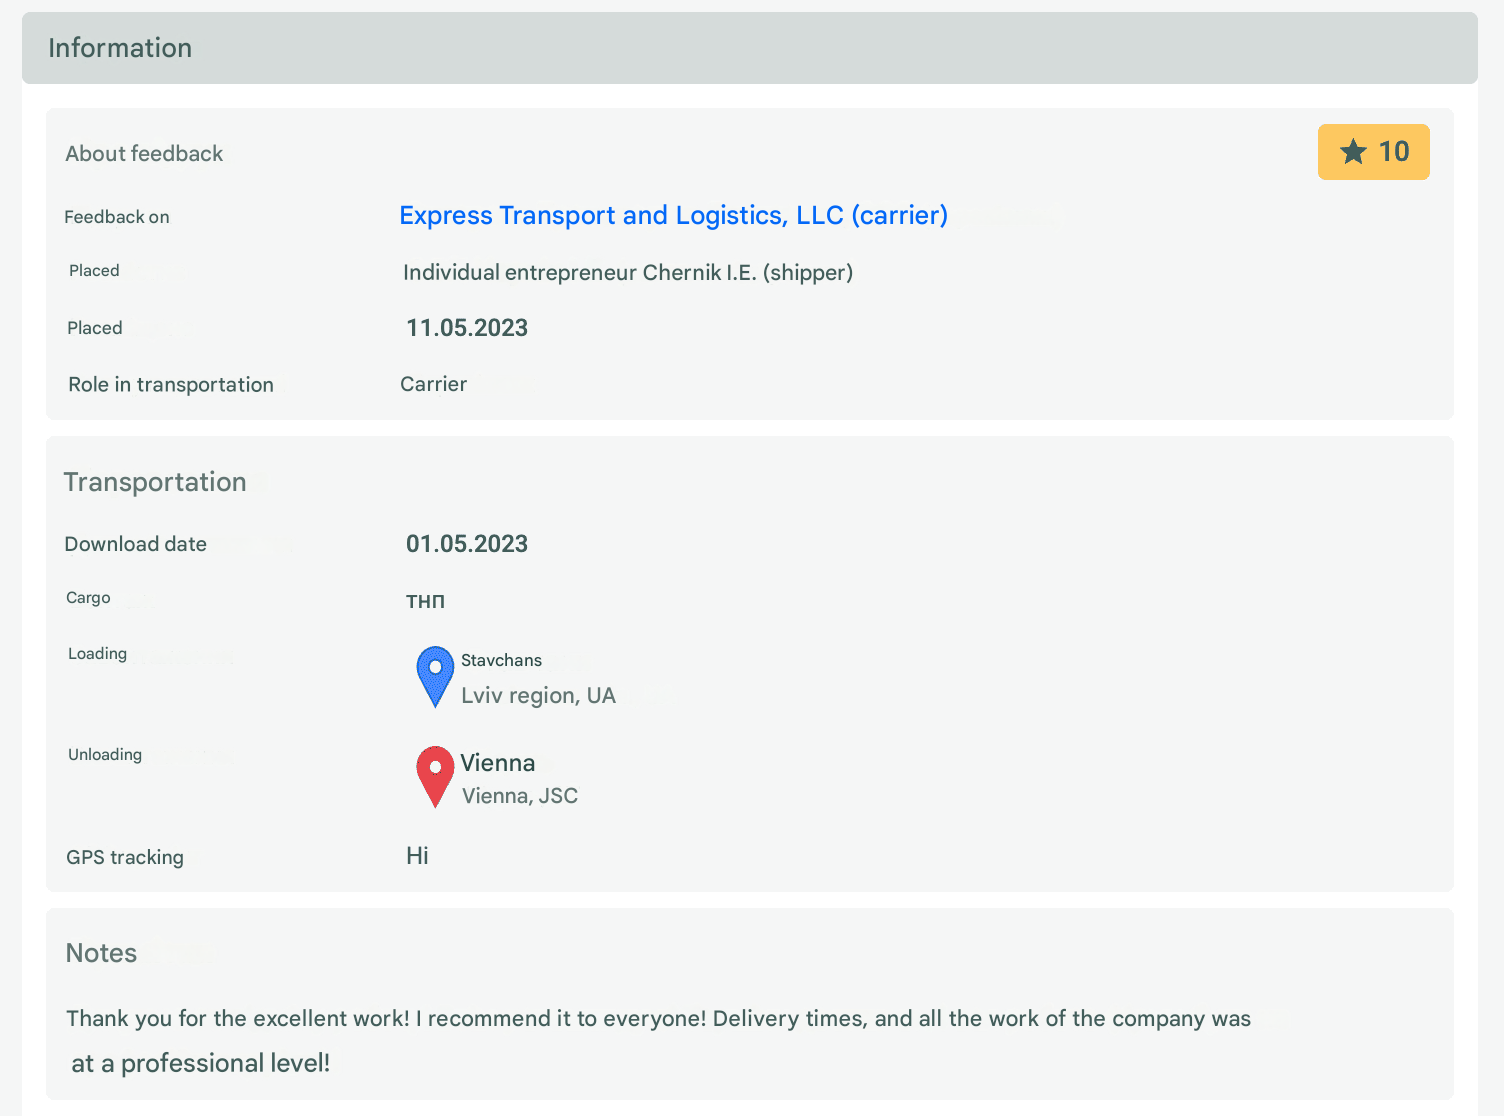Click the Notes section heading
This screenshot has width=1504, height=1116.
coord(101,953)
